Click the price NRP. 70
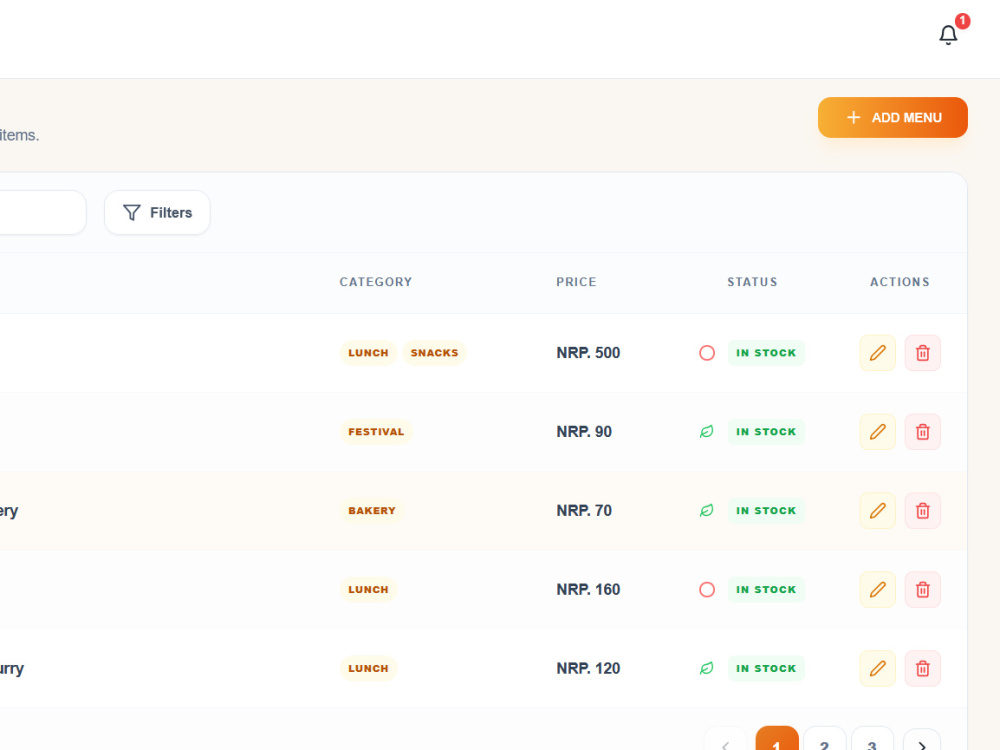 point(584,511)
